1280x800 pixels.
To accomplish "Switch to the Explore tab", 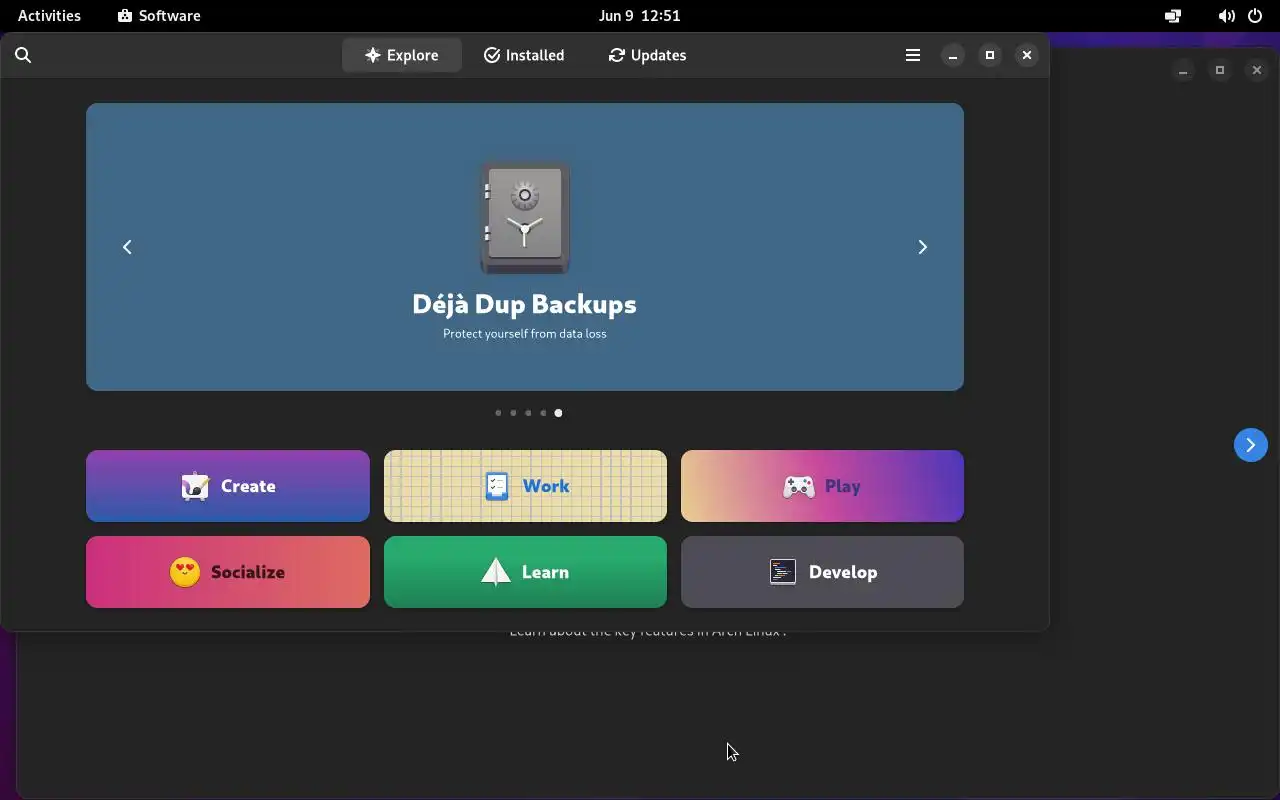I will (402, 55).
